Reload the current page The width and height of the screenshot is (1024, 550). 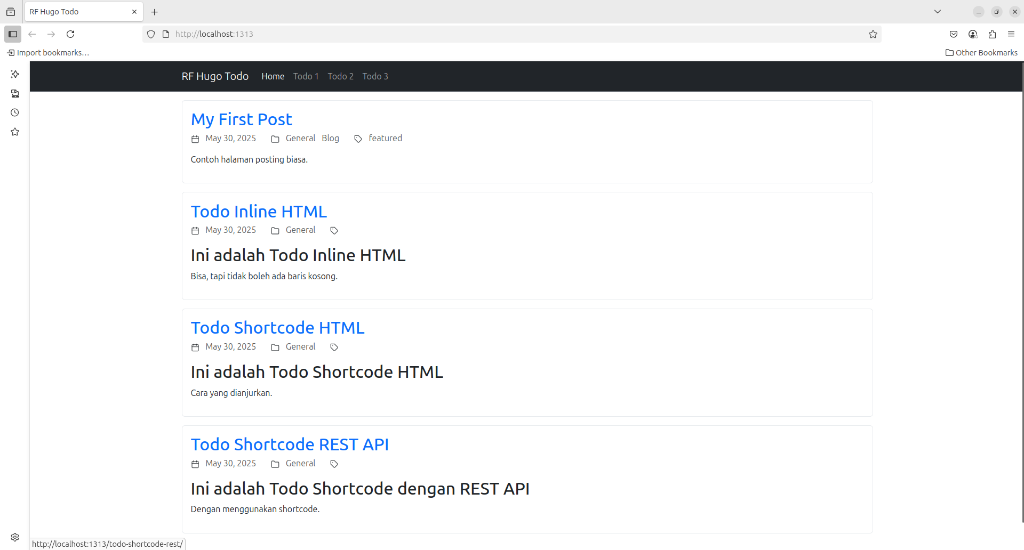pos(71,34)
